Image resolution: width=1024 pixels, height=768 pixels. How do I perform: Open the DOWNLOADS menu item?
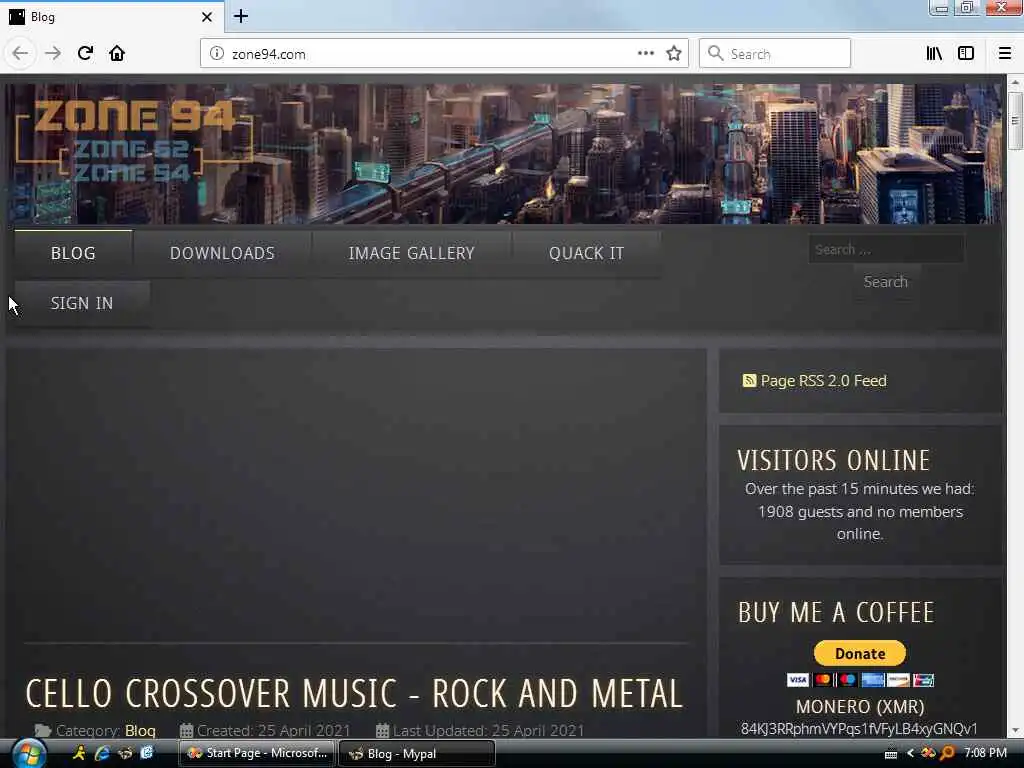tap(222, 253)
